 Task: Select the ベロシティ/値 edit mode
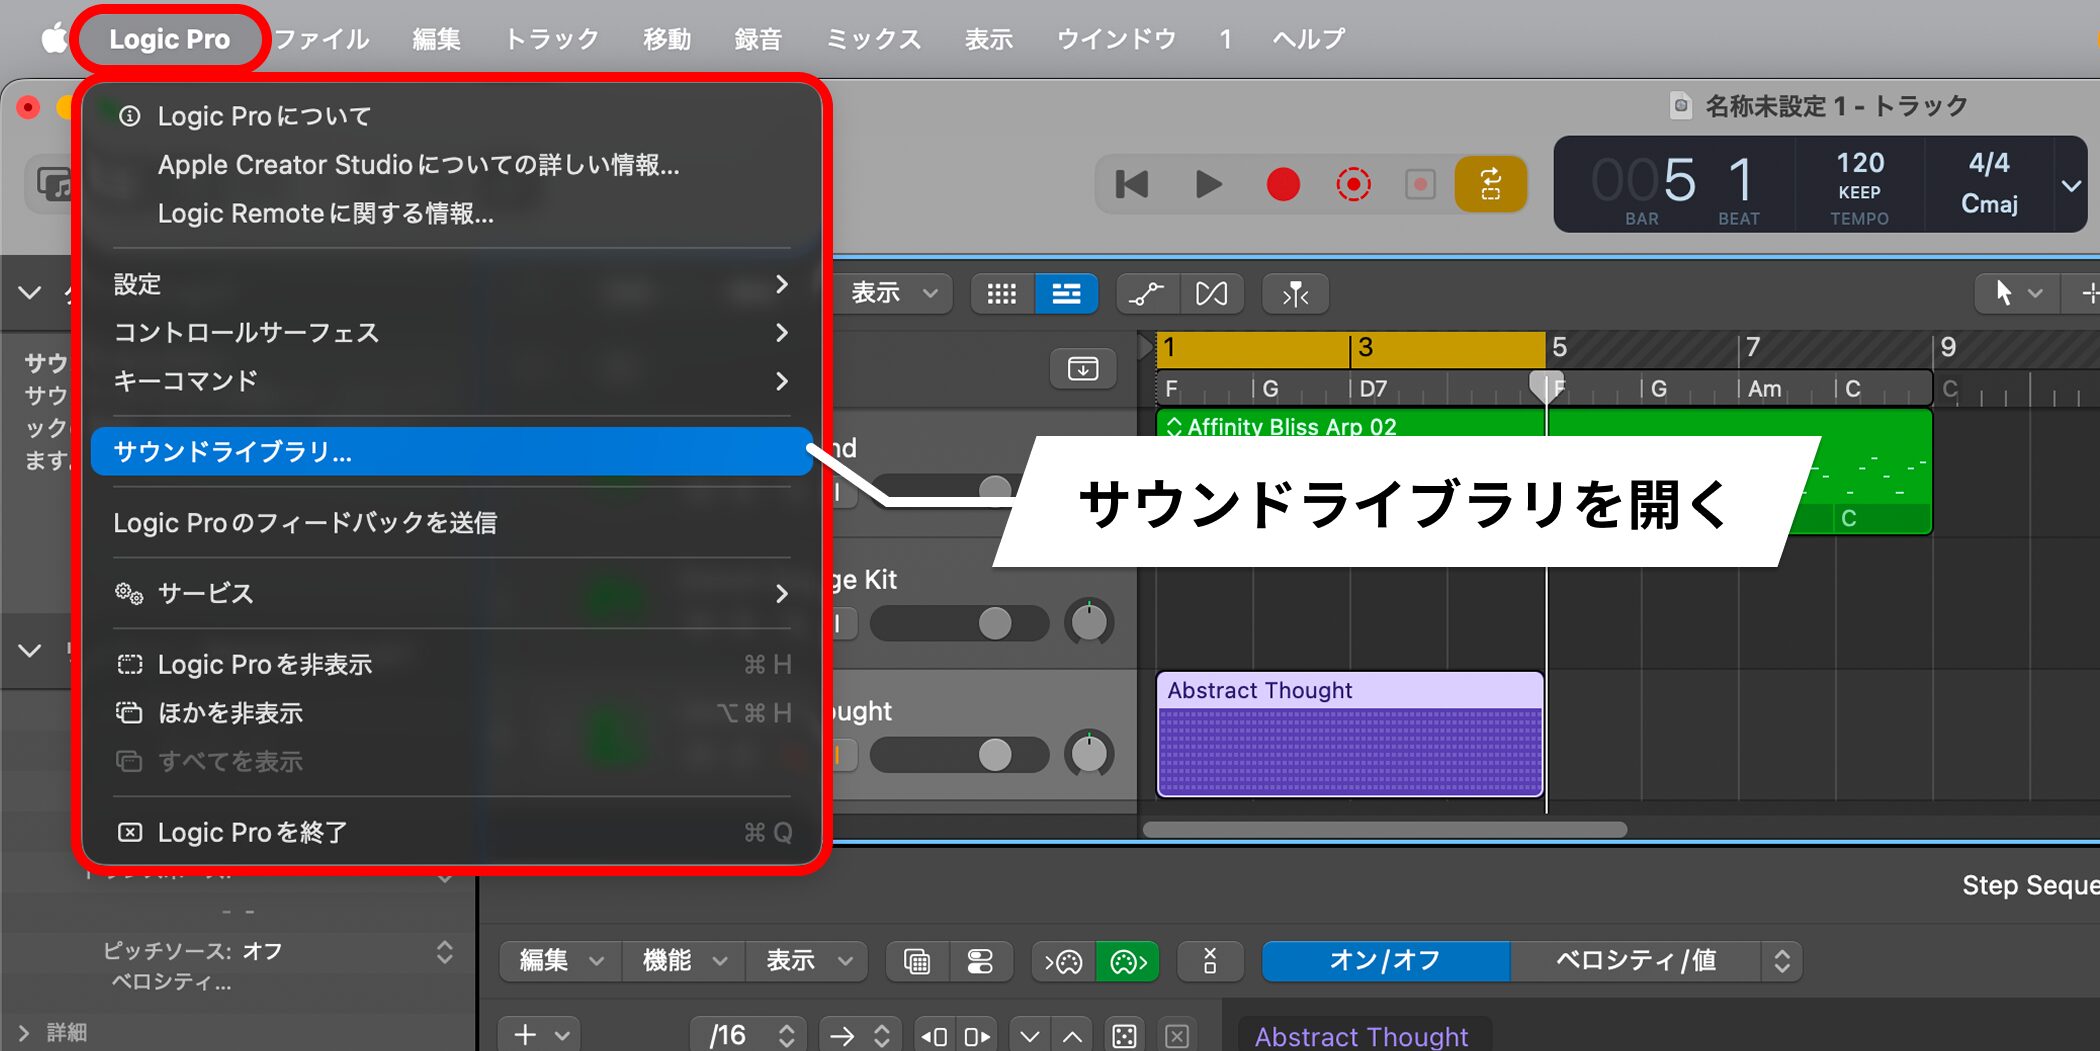click(1636, 961)
